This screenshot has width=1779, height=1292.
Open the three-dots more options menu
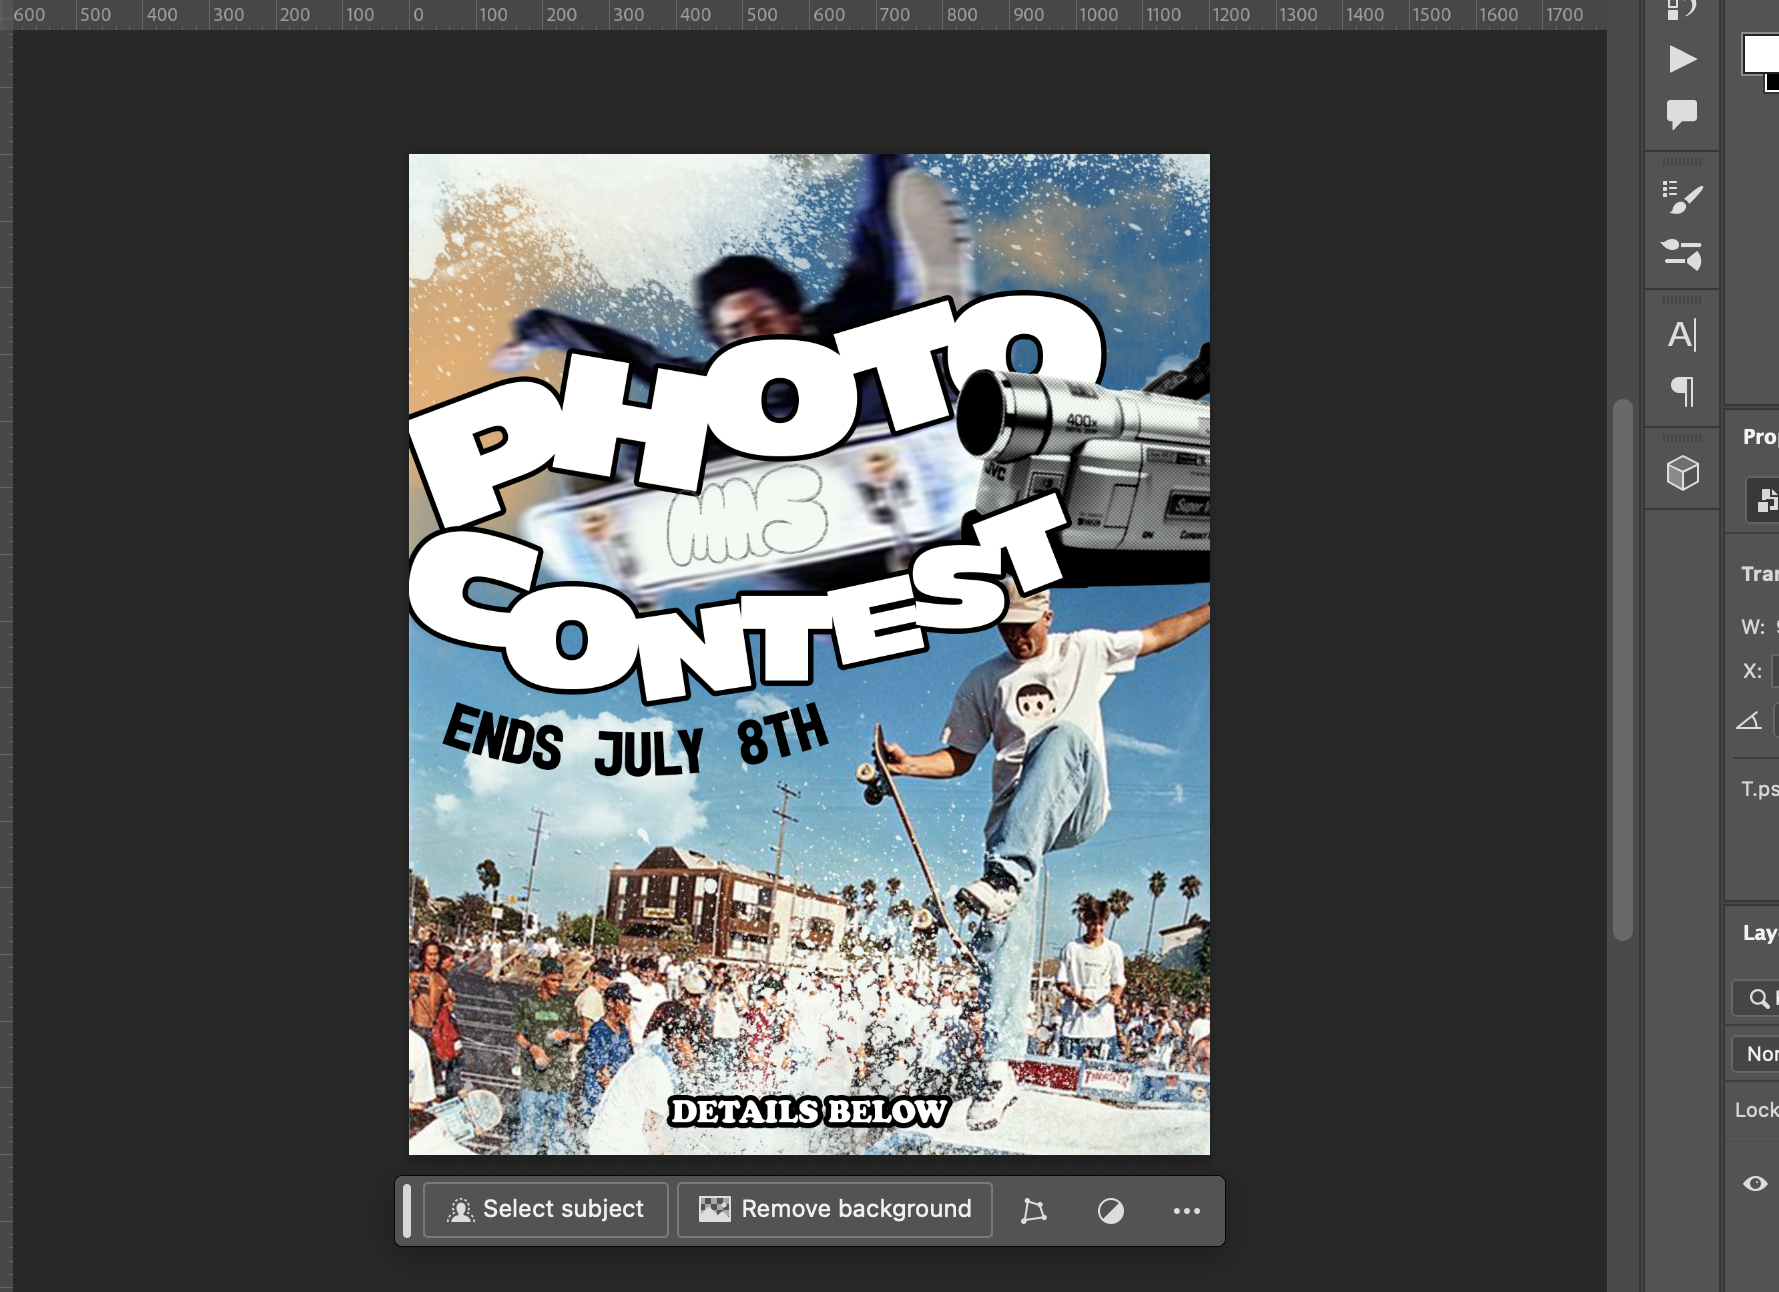click(x=1186, y=1211)
